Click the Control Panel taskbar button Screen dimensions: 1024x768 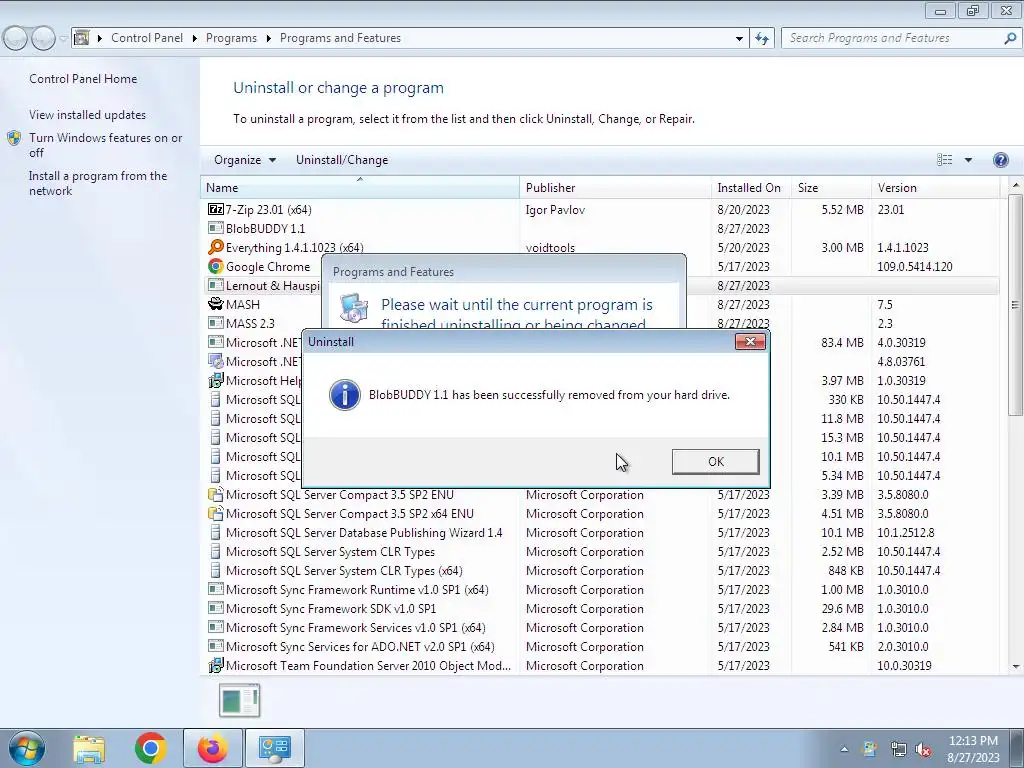(x=274, y=748)
